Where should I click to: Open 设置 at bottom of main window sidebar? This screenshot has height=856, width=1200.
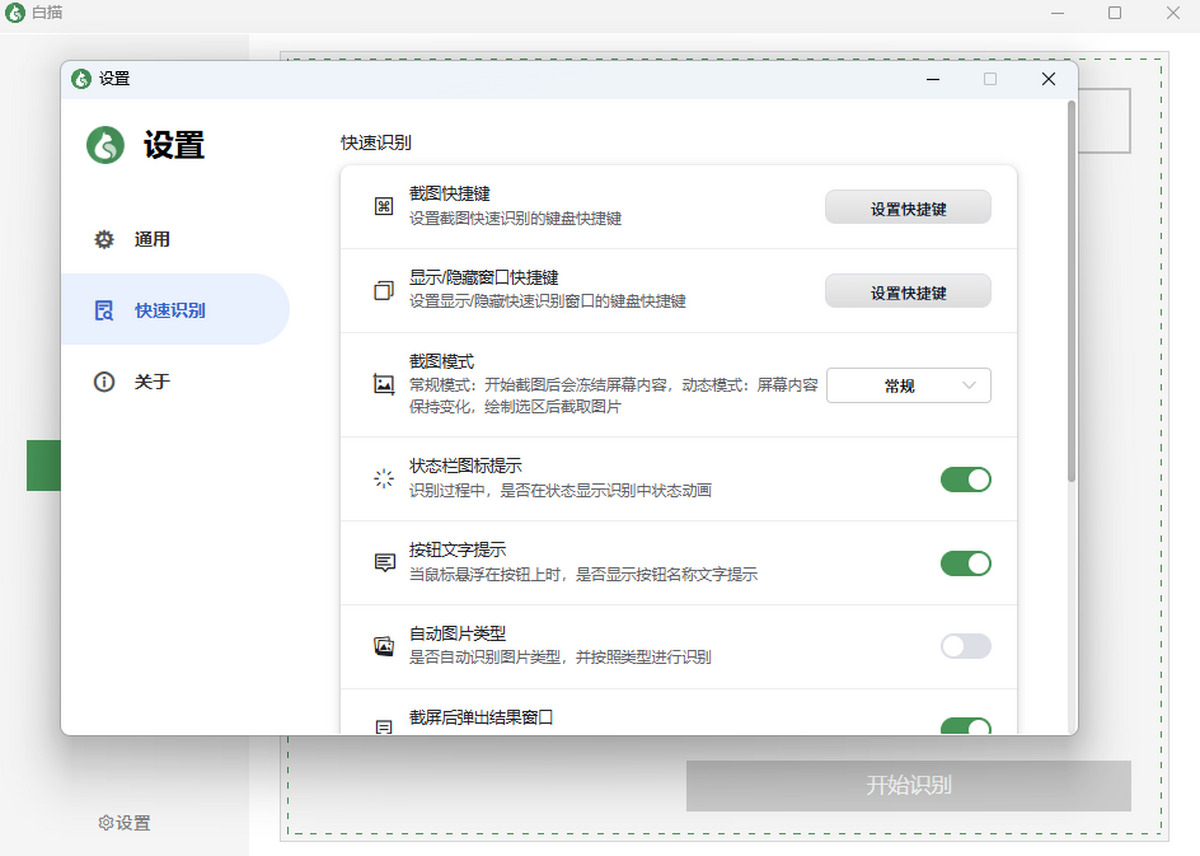(125, 823)
